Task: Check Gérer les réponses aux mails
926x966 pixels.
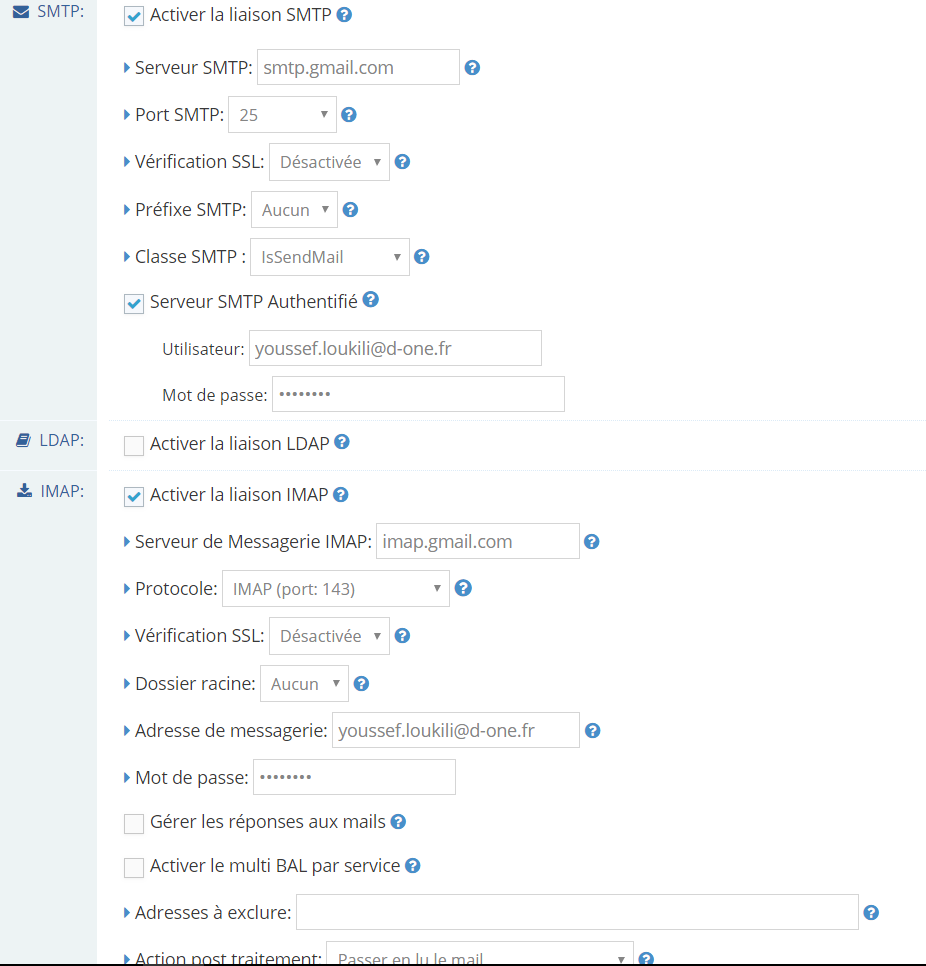Action: (x=134, y=823)
